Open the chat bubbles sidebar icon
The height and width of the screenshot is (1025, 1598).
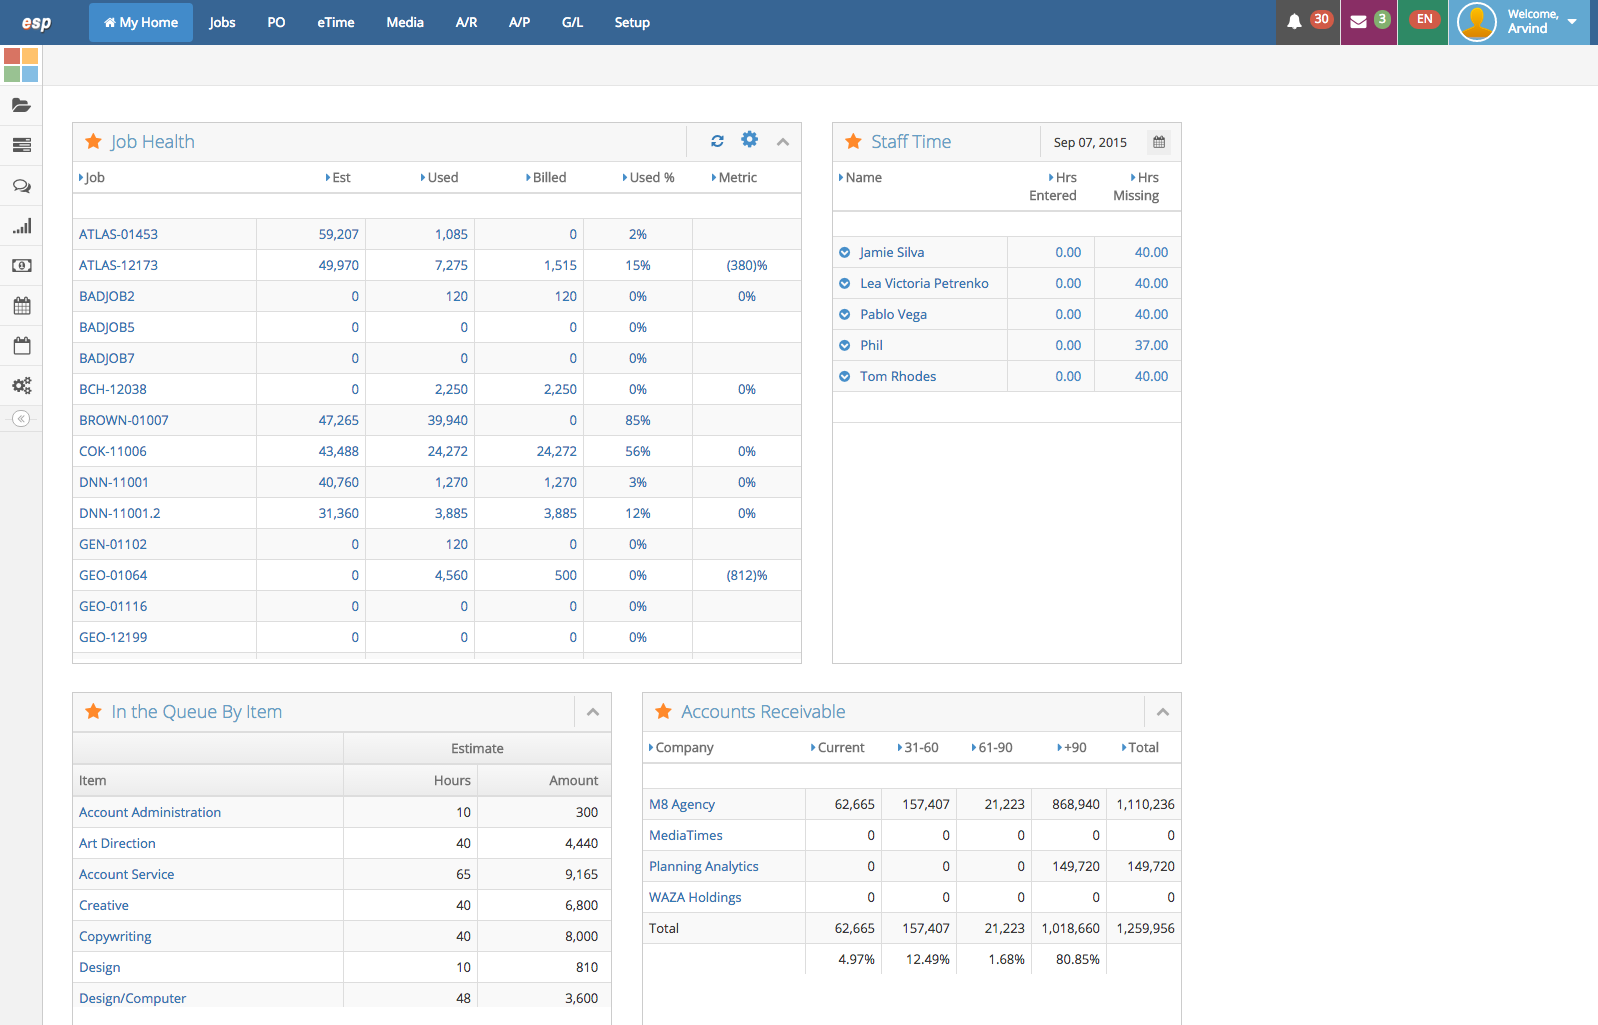(x=21, y=186)
